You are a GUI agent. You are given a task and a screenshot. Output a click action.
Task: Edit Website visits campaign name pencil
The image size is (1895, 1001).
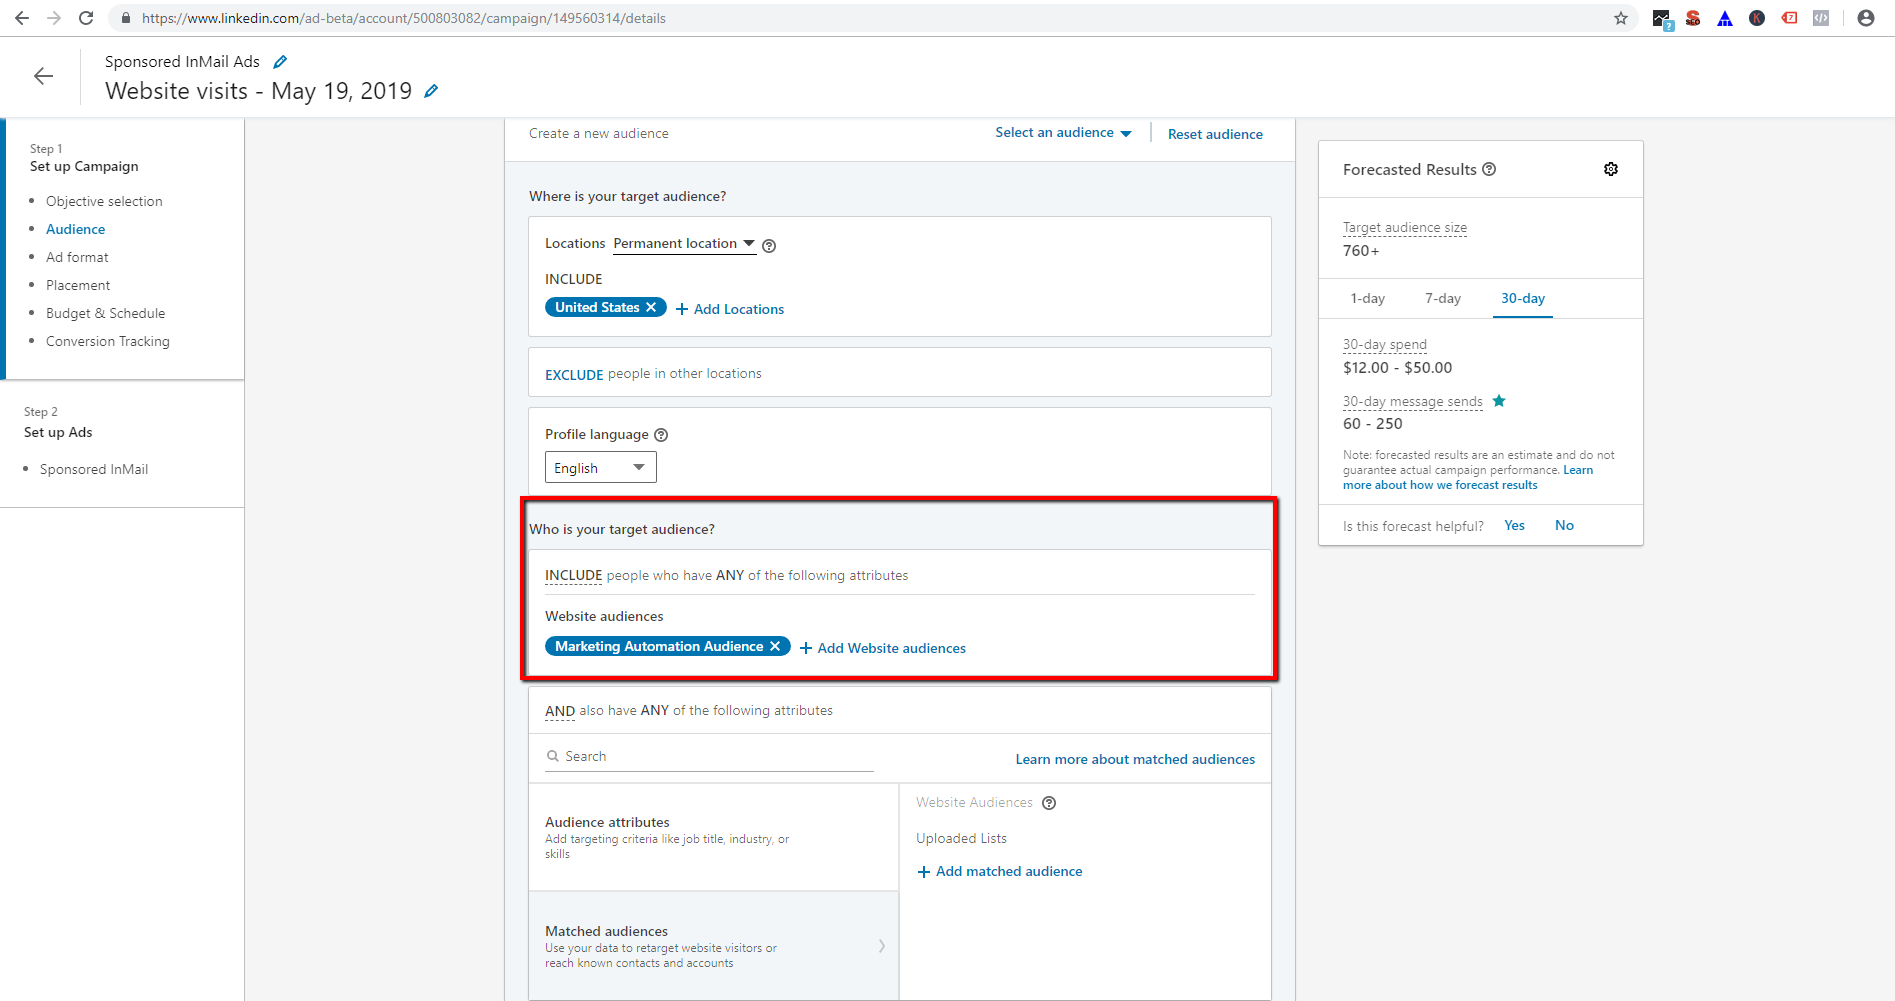(x=431, y=91)
